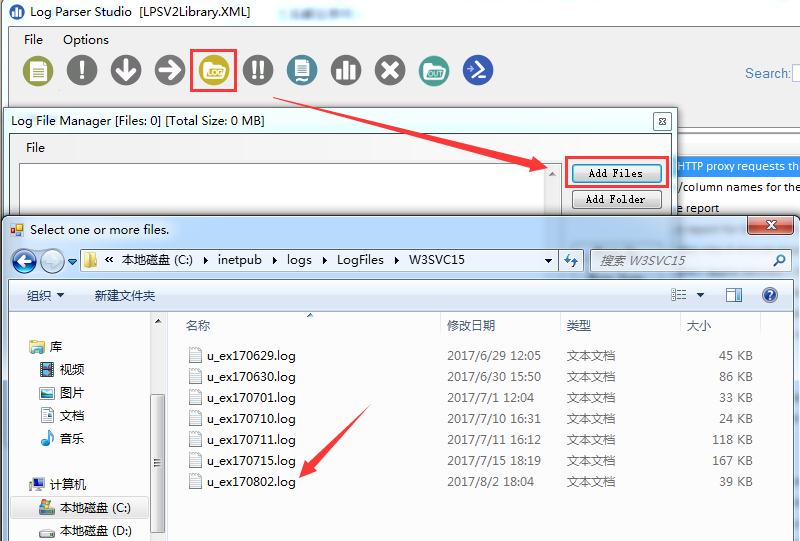Click the navigation pane scroll-up arrow

click(158, 322)
